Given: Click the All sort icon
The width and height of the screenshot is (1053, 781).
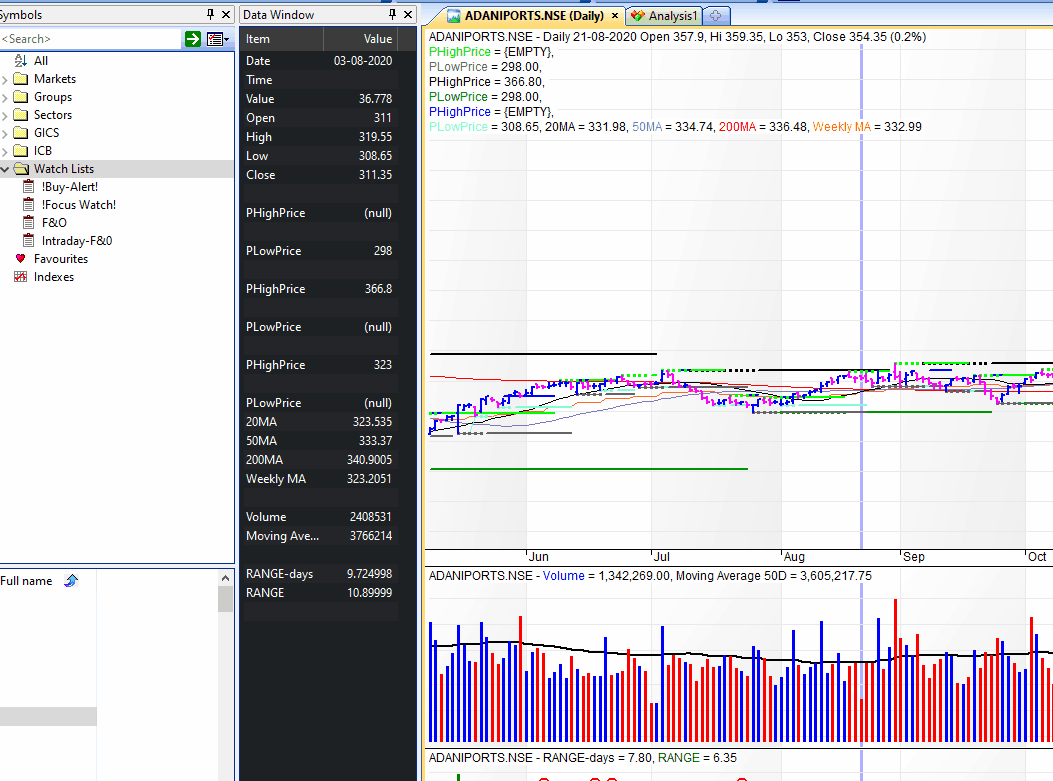Looking at the screenshot, I should click(21, 60).
